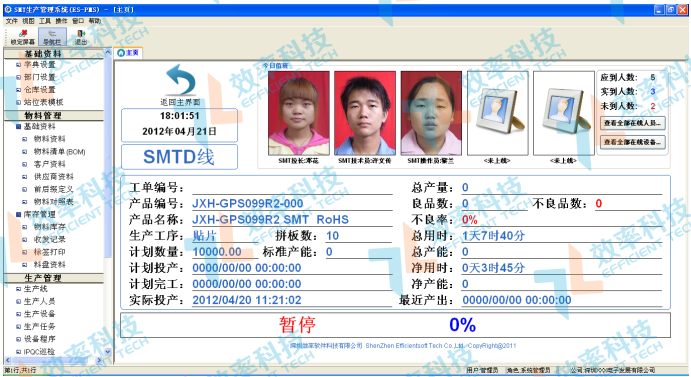
Task: Open 前后缀定义 in the navigation tree
Action: [x=54, y=190]
